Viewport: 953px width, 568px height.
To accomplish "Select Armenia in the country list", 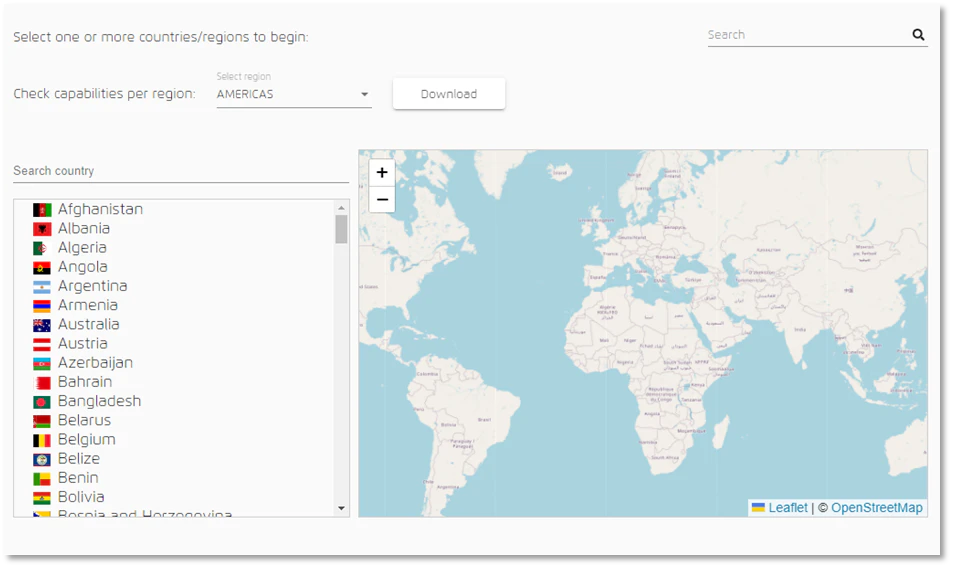I will [88, 306].
